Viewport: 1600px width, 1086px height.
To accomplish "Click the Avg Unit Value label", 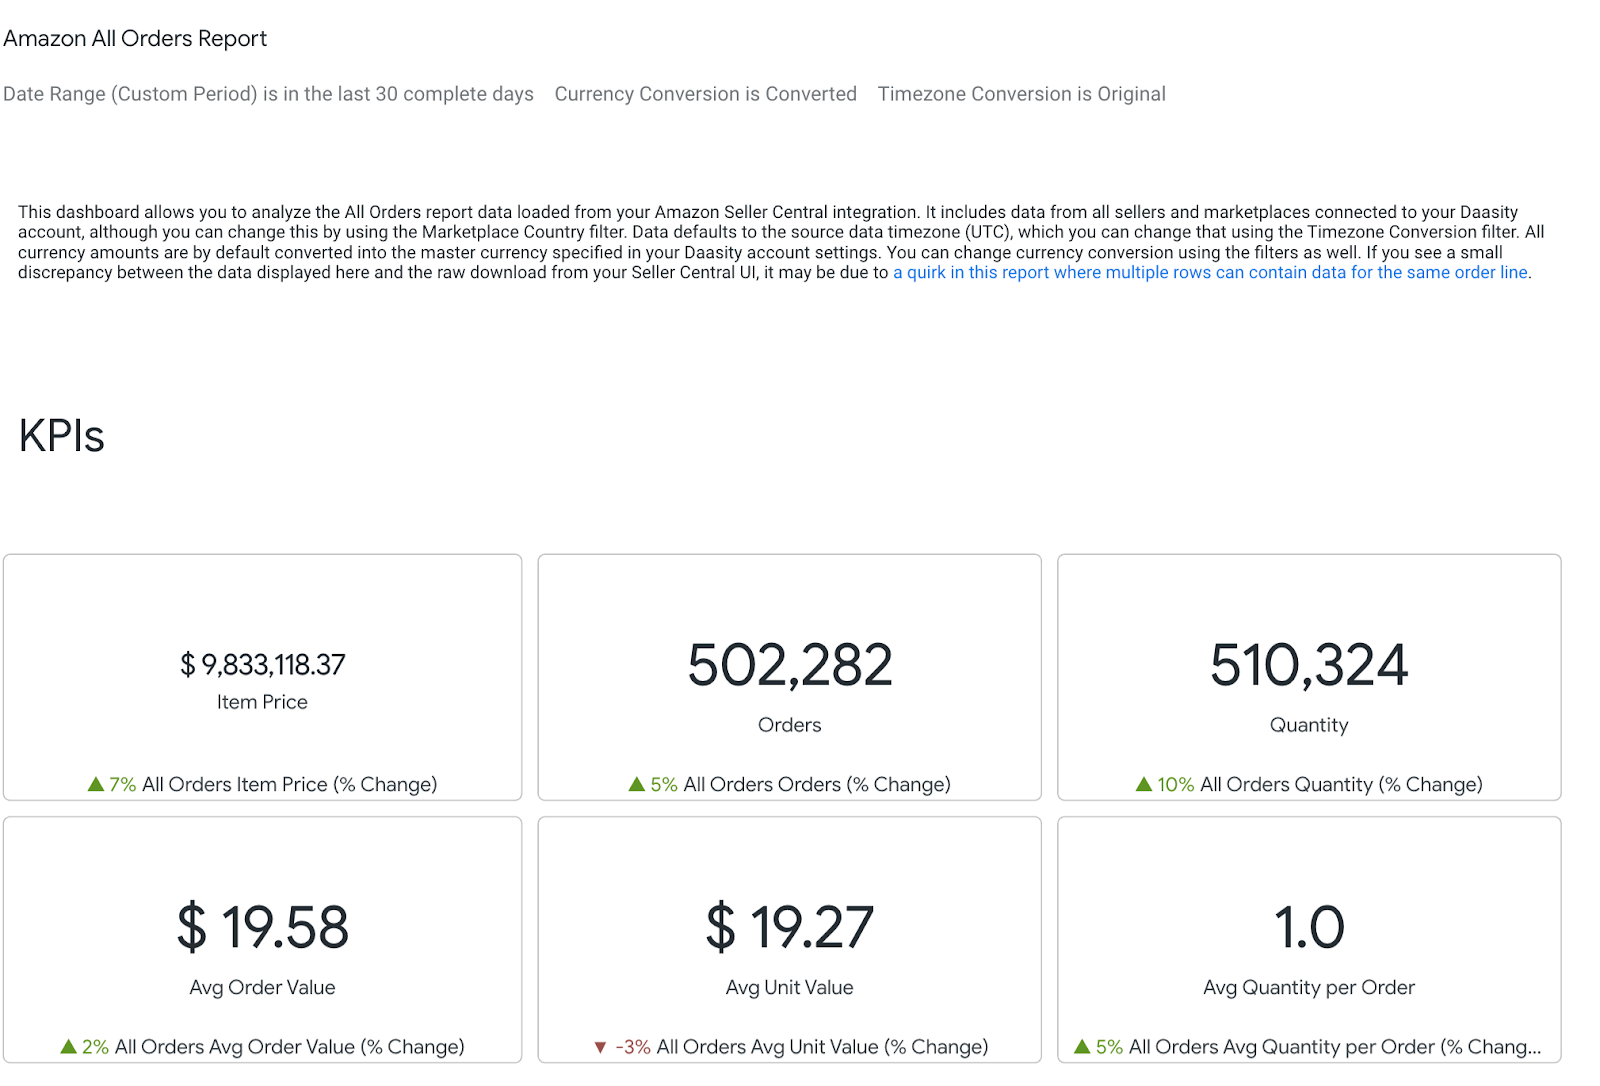I will click(x=790, y=987).
